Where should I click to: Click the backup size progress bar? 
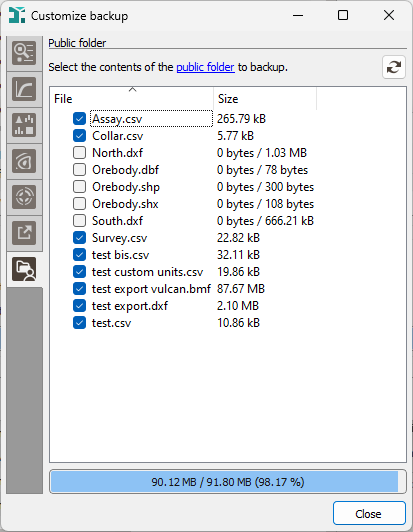(x=228, y=482)
